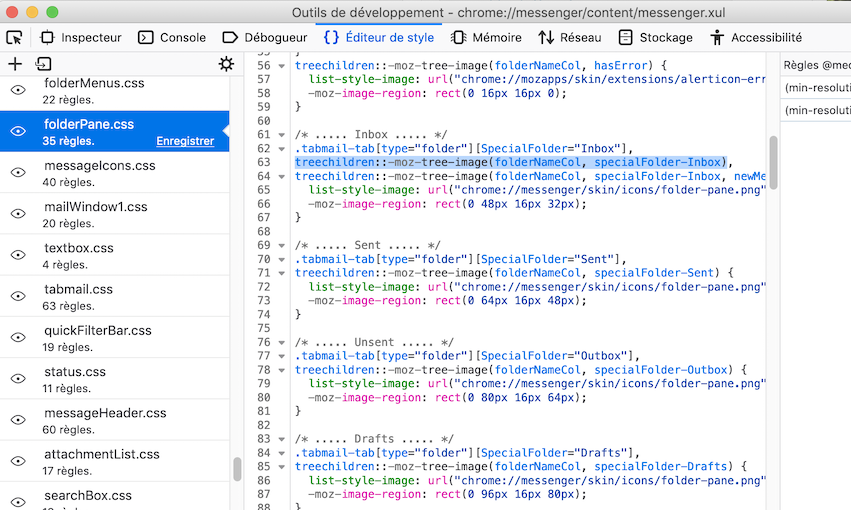
Task: Toggle visibility of folderMenus.css
Action: coord(18,90)
